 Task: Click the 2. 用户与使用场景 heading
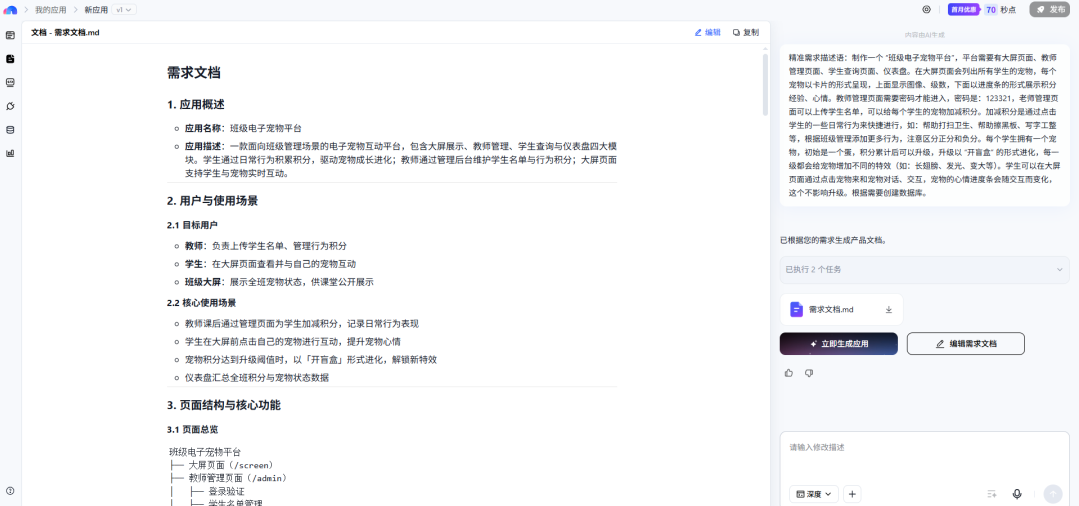click(213, 201)
